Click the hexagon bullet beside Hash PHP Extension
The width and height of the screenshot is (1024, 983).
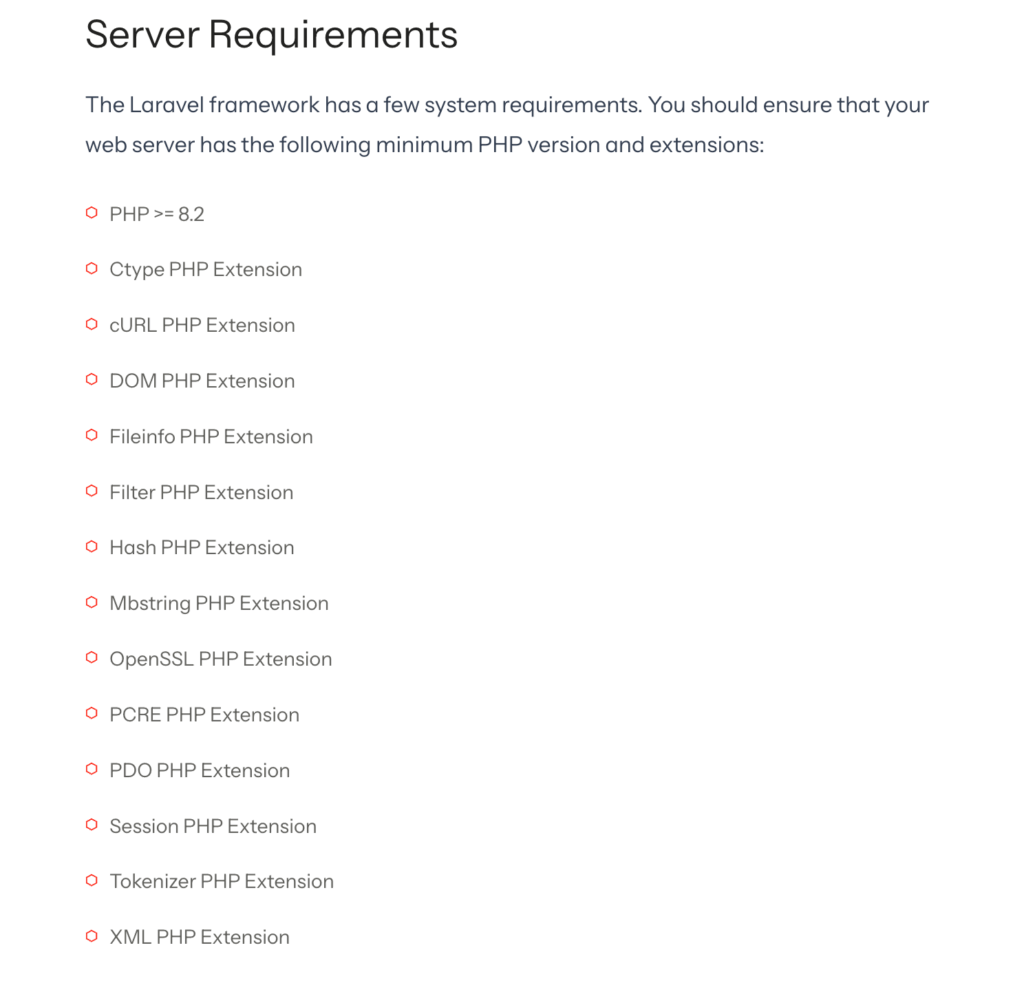[x=91, y=547]
